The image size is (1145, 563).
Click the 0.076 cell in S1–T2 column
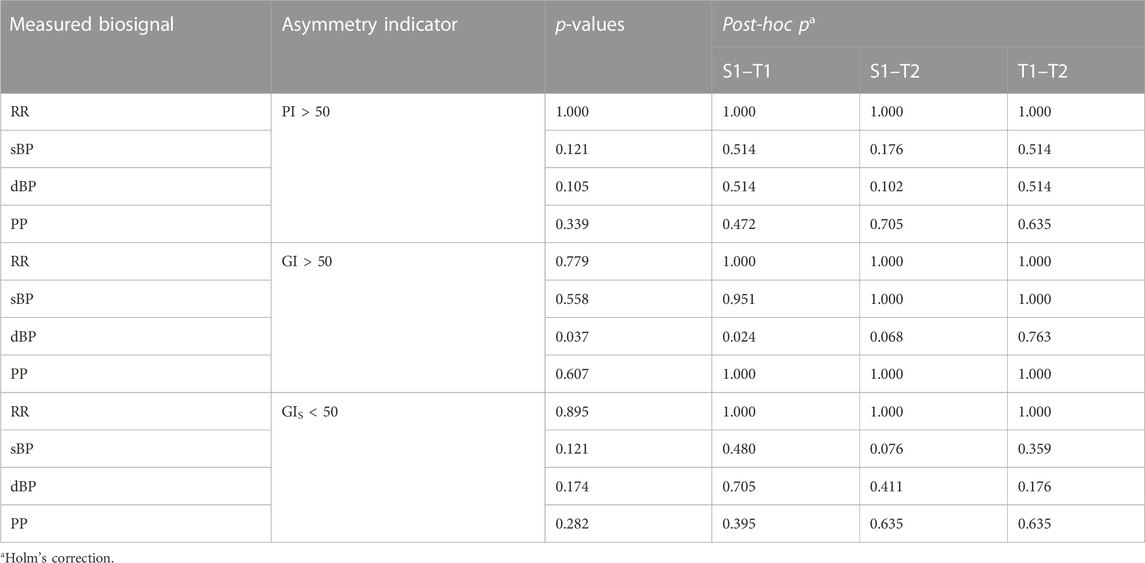pyautogui.click(x=933, y=449)
